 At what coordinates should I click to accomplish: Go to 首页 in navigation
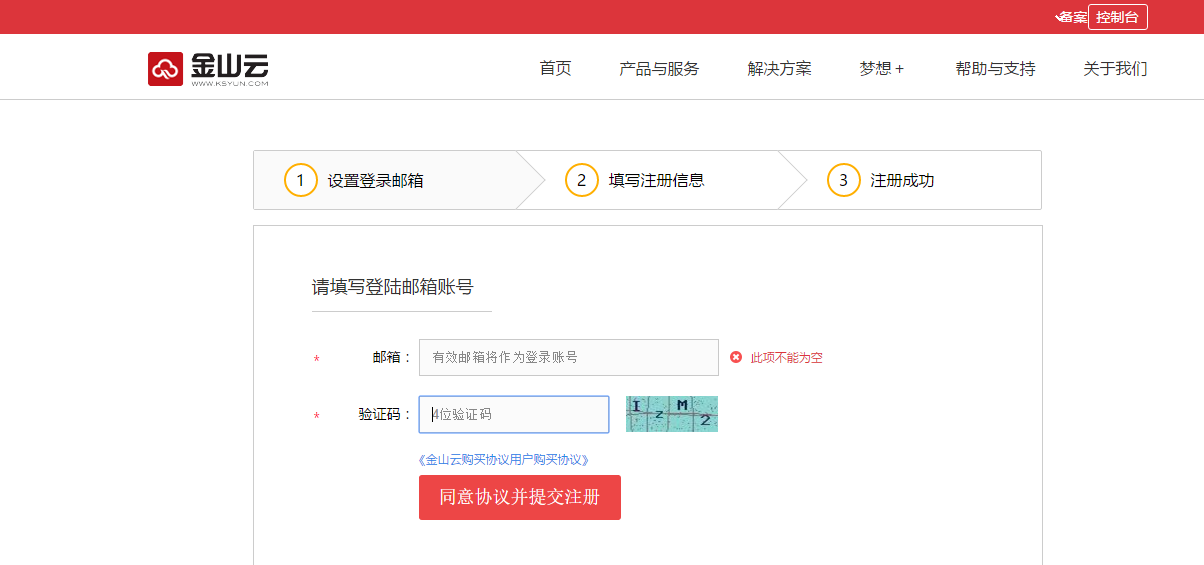(555, 69)
